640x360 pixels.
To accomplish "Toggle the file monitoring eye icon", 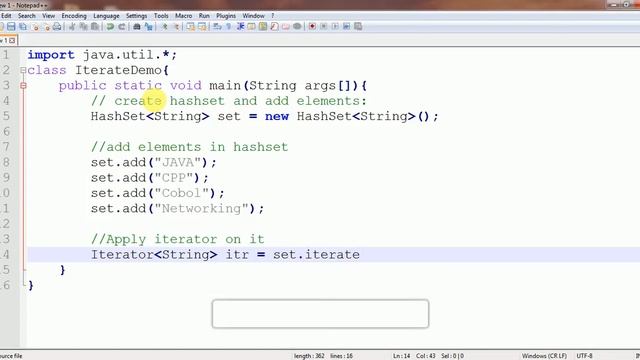I will [297, 27].
